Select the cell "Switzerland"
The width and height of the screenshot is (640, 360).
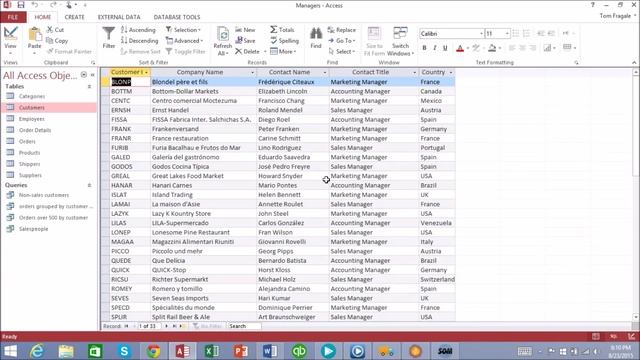[x=437, y=279]
